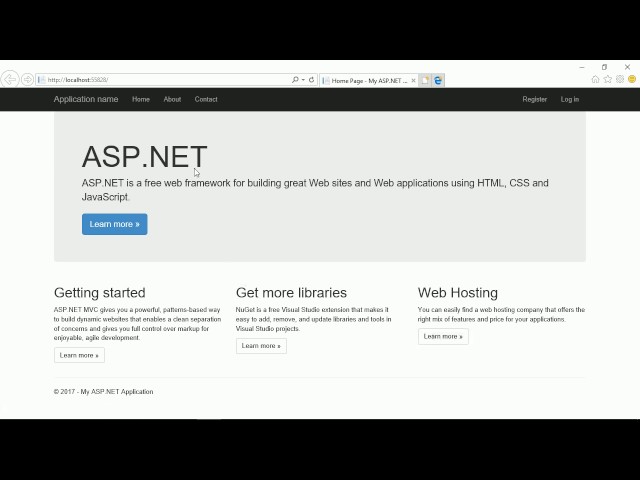Restore down the browser window
640x480 pixels.
[604, 67]
